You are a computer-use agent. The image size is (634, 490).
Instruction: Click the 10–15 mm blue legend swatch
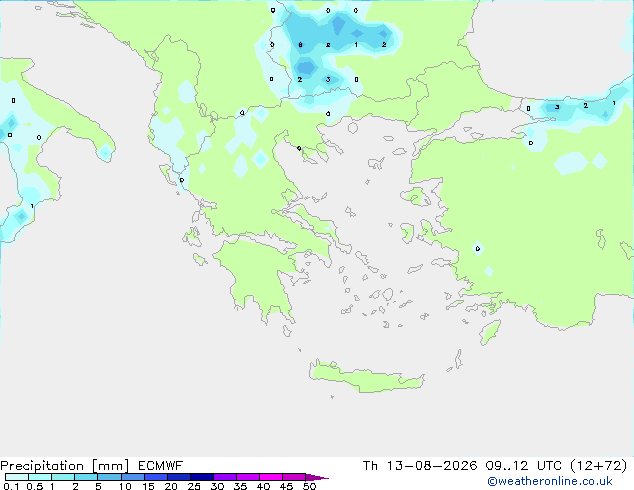(132, 477)
